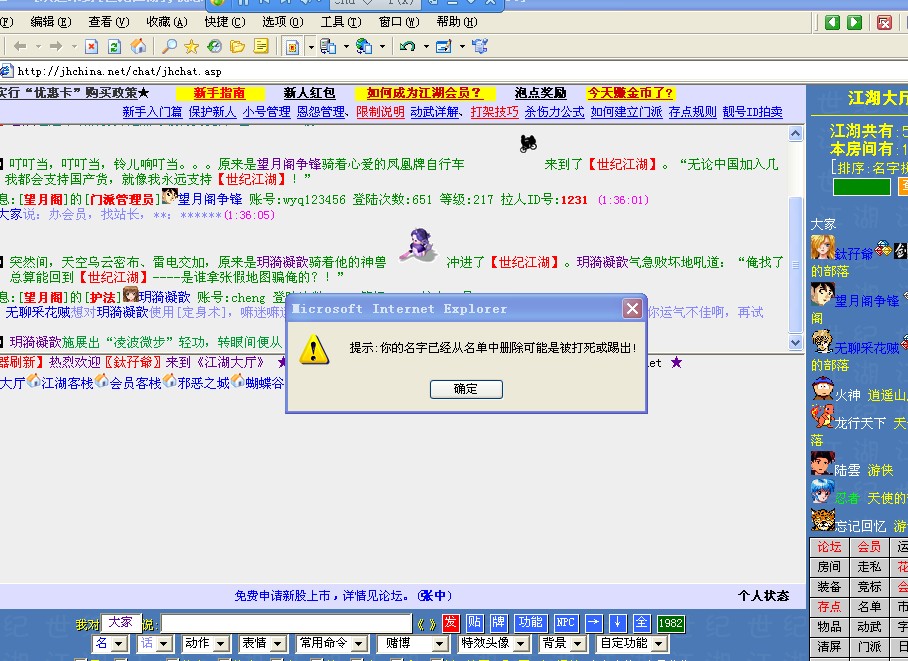Click 忘记回忆's tiger avatar
The height and width of the screenshot is (661, 908).
(823, 520)
